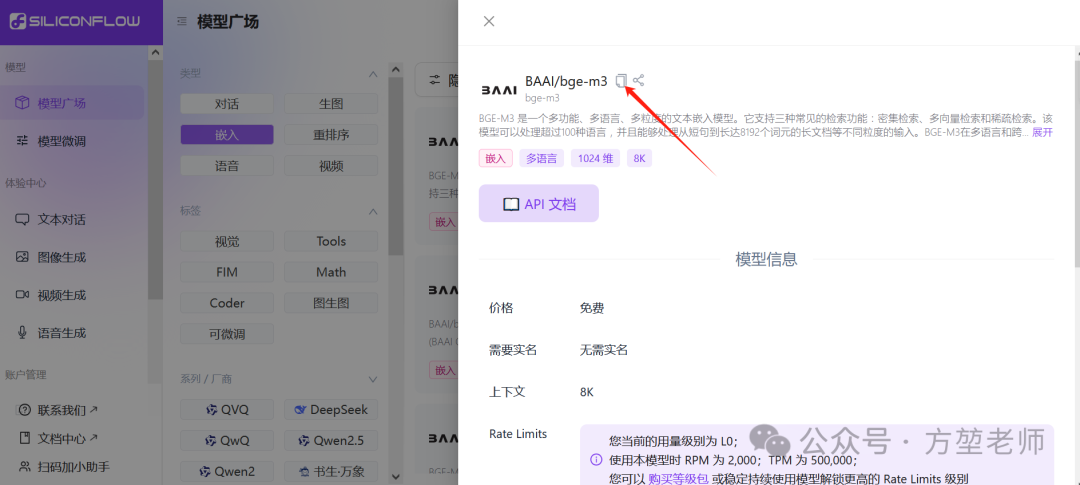Viewport: 1080px width, 485px height.
Task: Click the 模型微调 sliders icon
Action: click(x=23, y=141)
